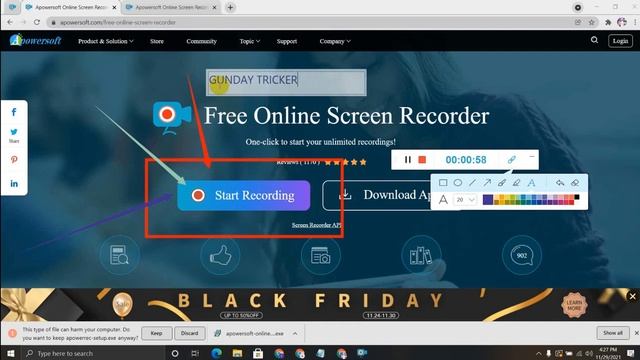Select the brush drawing tool
Image resolution: width=640 pixels, height=360 pixels.
[502, 183]
